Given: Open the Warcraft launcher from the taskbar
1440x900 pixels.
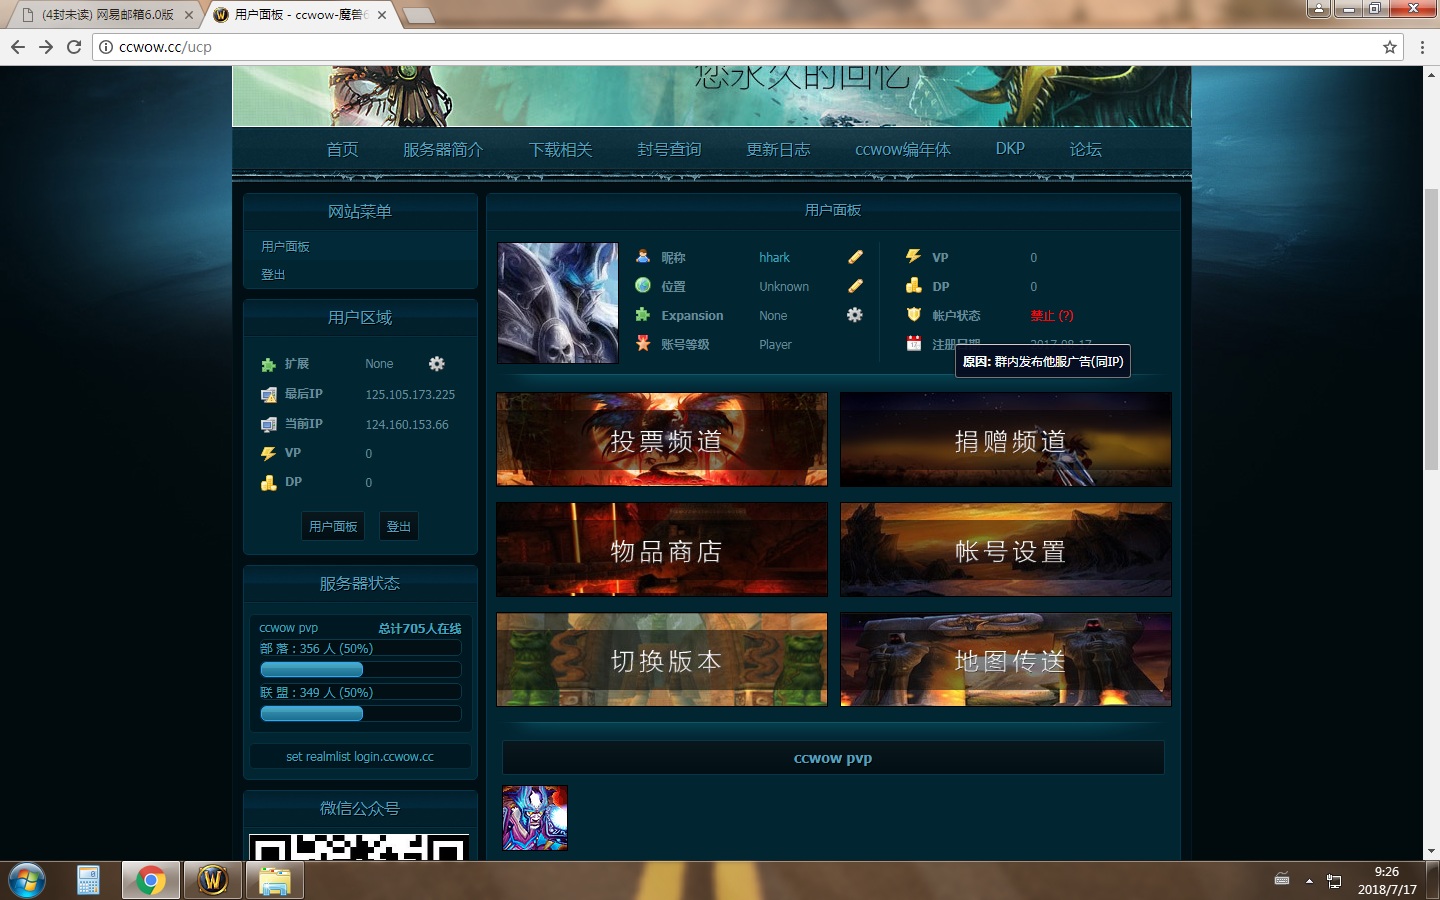Looking at the screenshot, I should tap(212, 880).
